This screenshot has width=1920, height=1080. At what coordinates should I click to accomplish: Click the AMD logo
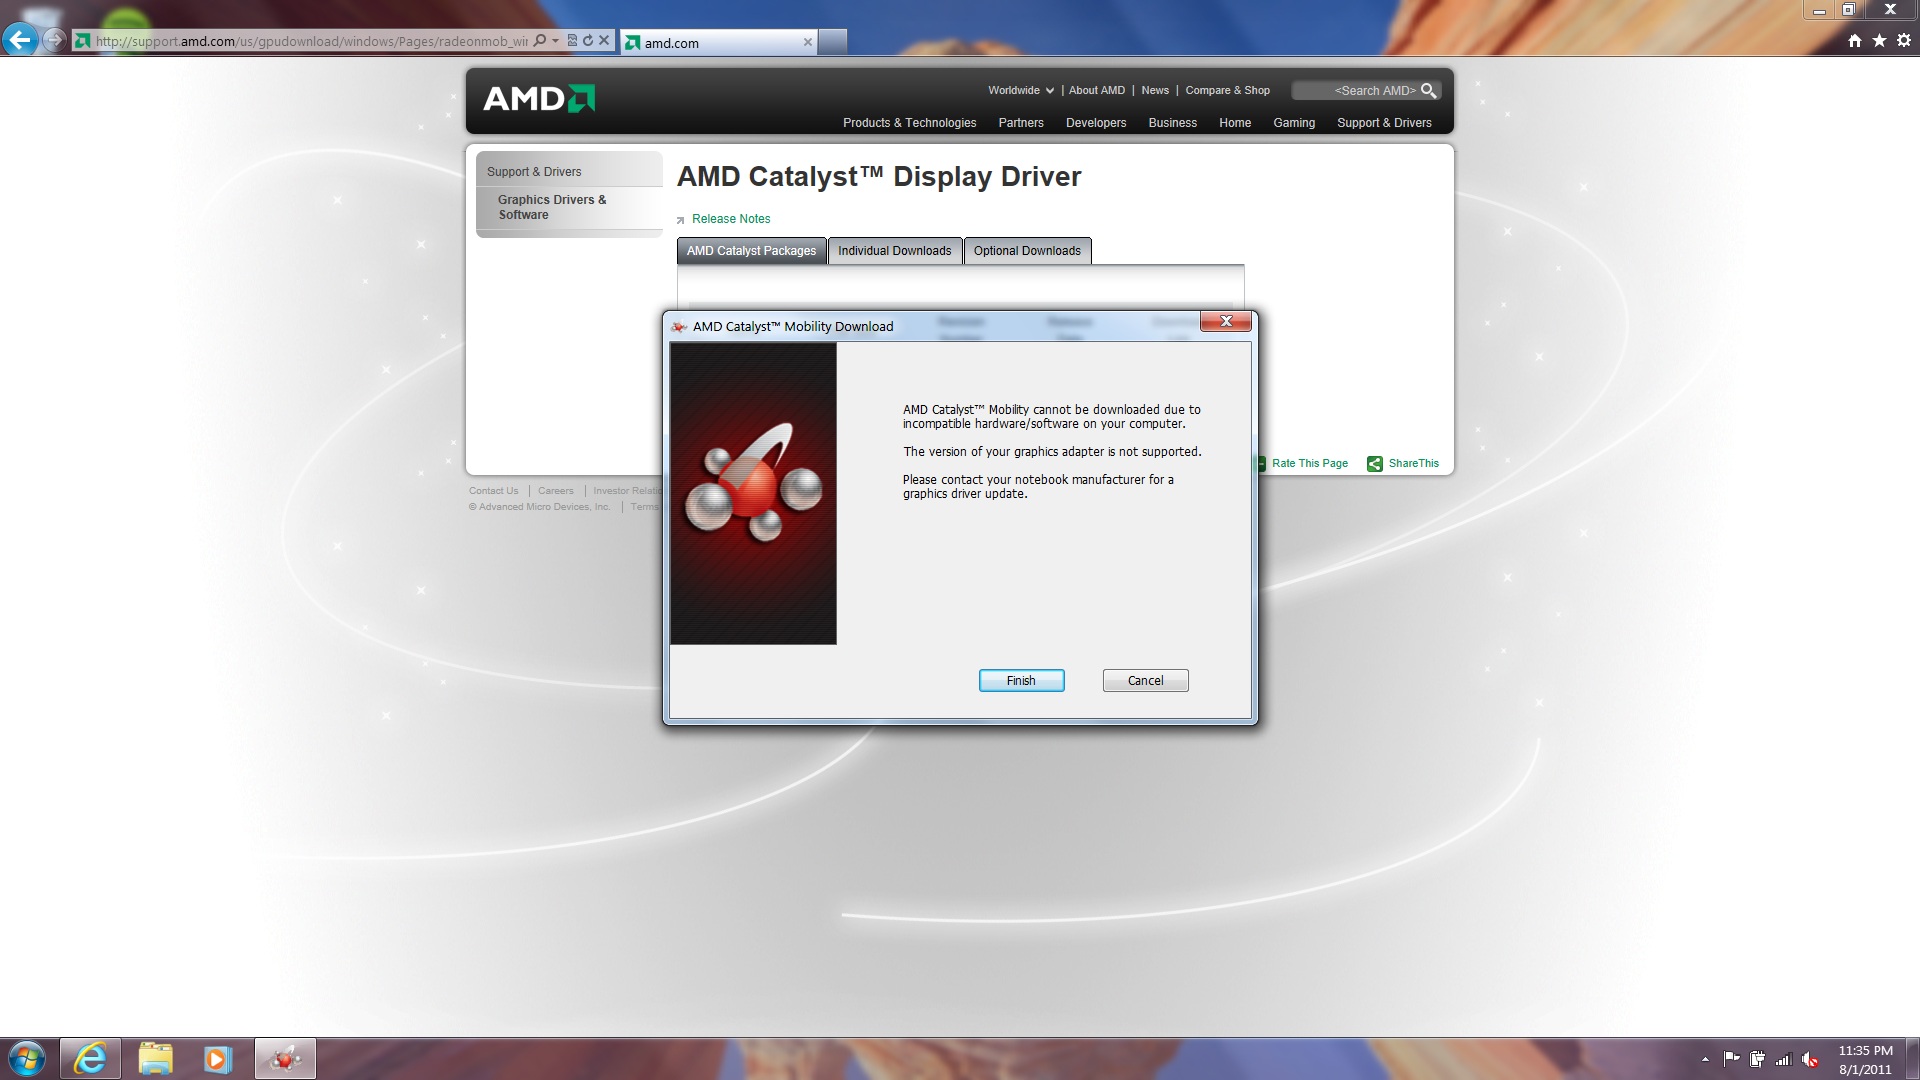click(x=539, y=98)
